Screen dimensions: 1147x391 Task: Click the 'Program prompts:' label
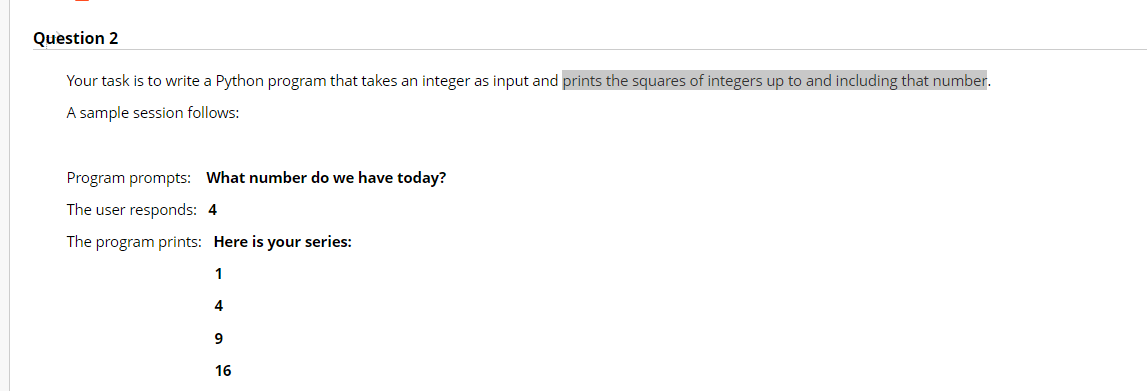click(x=129, y=178)
